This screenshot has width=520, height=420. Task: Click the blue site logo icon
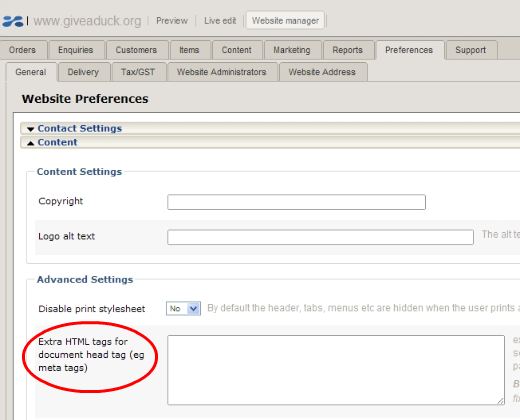click(x=13, y=21)
